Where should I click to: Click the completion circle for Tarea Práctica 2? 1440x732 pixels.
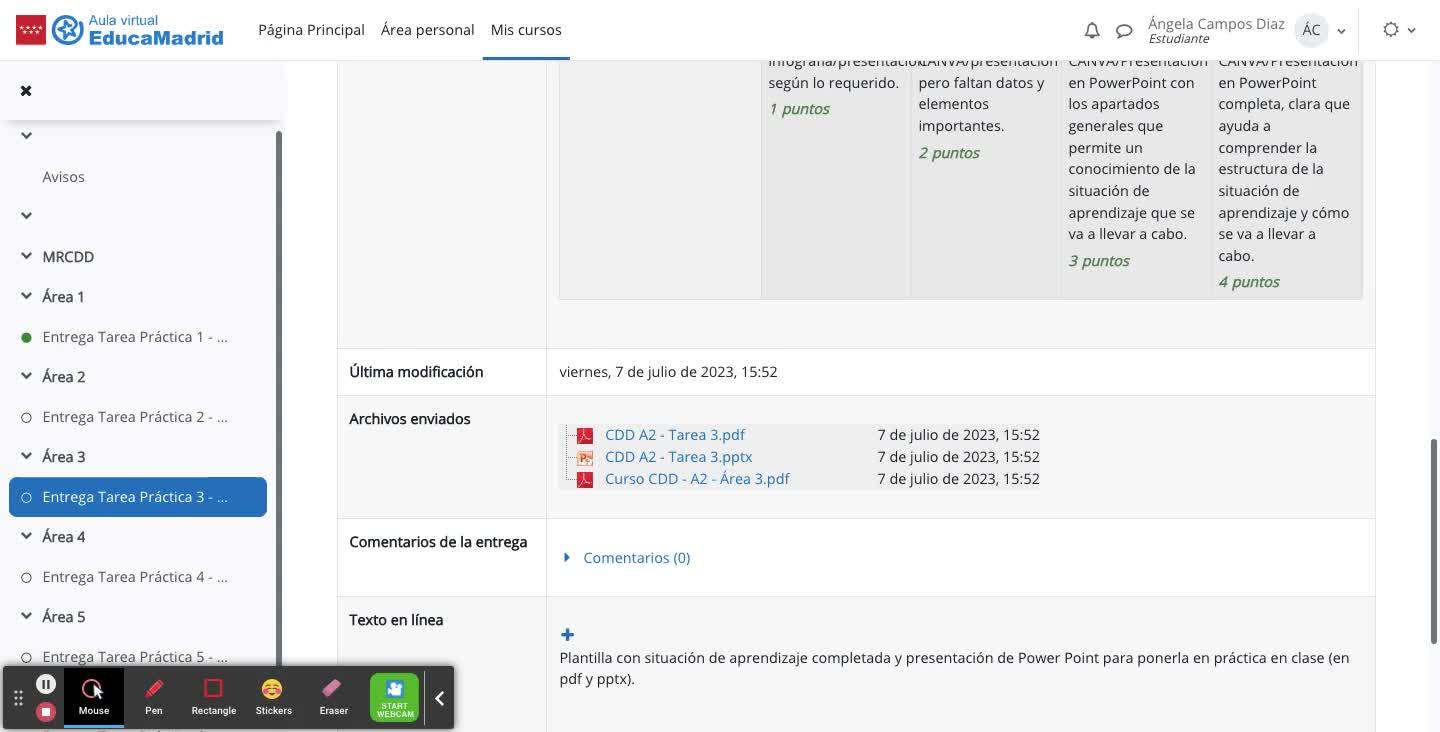27,417
